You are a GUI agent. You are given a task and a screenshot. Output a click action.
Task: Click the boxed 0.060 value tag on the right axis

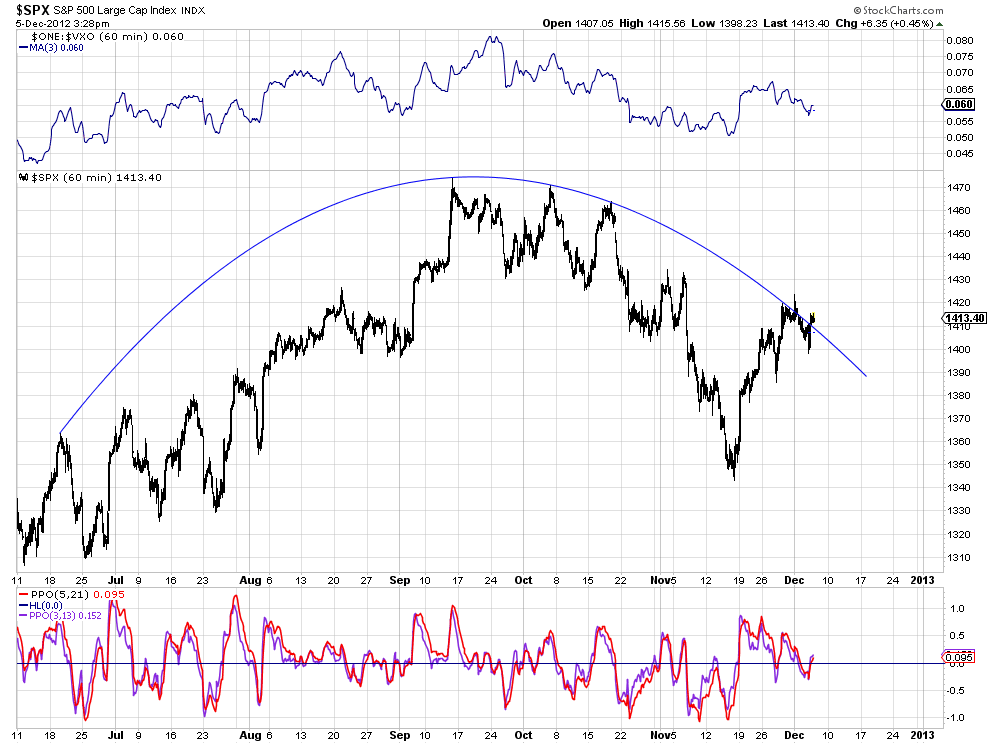pyautogui.click(x=958, y=104)
